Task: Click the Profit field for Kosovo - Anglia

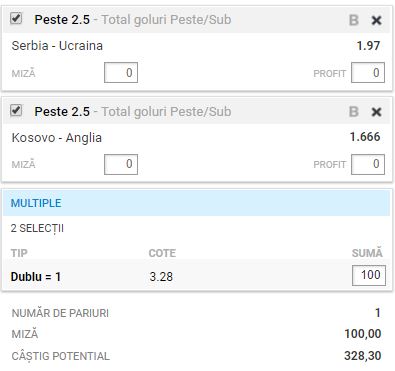Action: click(368, 164)
